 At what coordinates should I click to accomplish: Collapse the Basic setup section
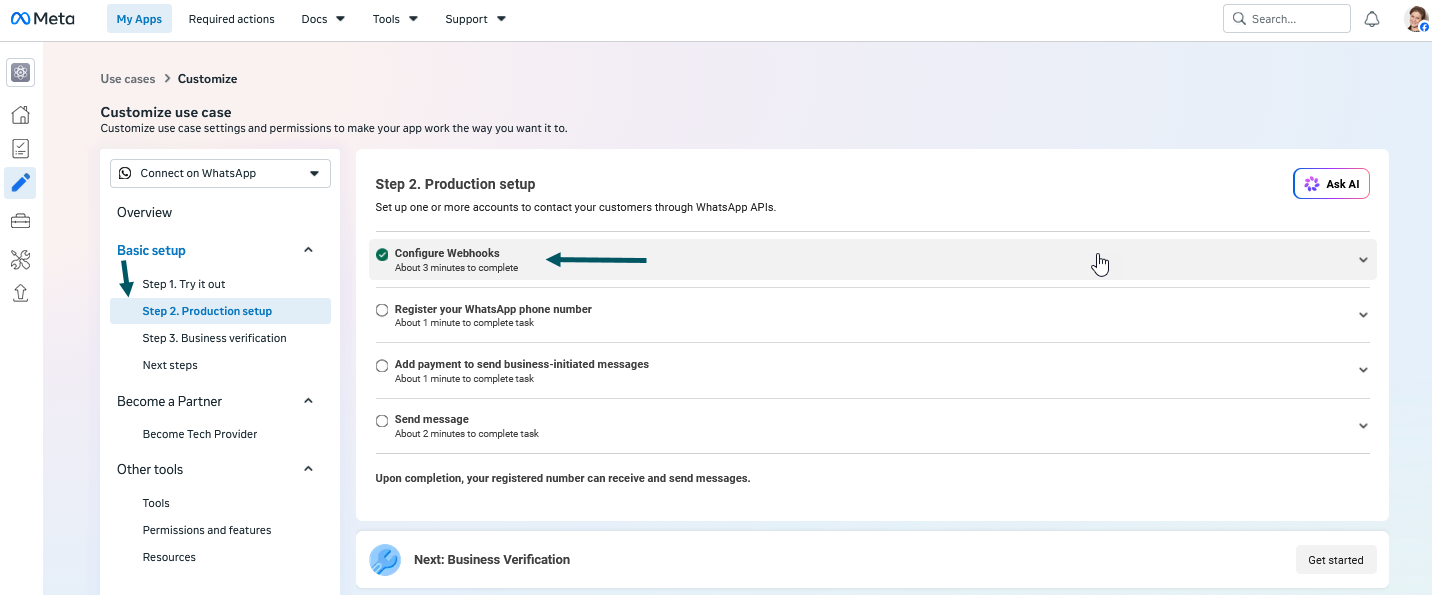click(x=308, y=250)
